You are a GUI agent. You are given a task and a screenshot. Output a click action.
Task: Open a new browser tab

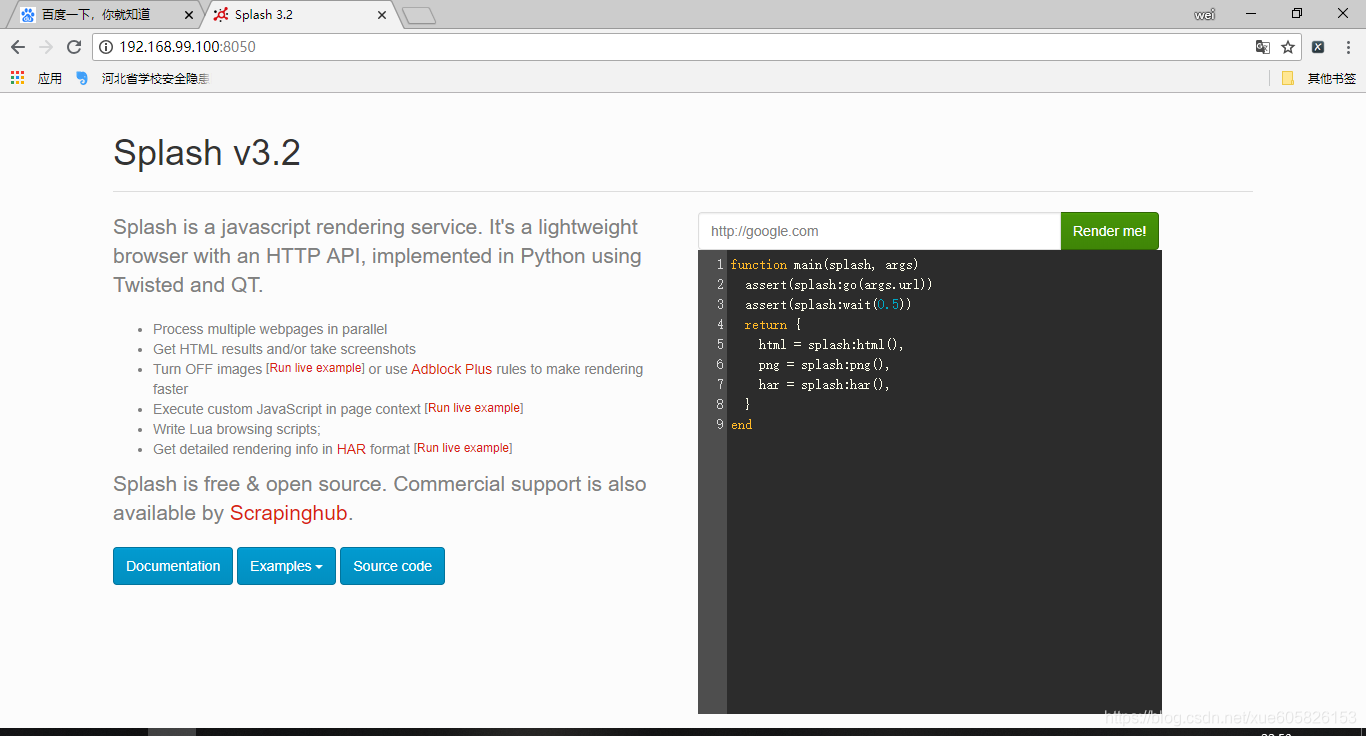pos(418,15)
